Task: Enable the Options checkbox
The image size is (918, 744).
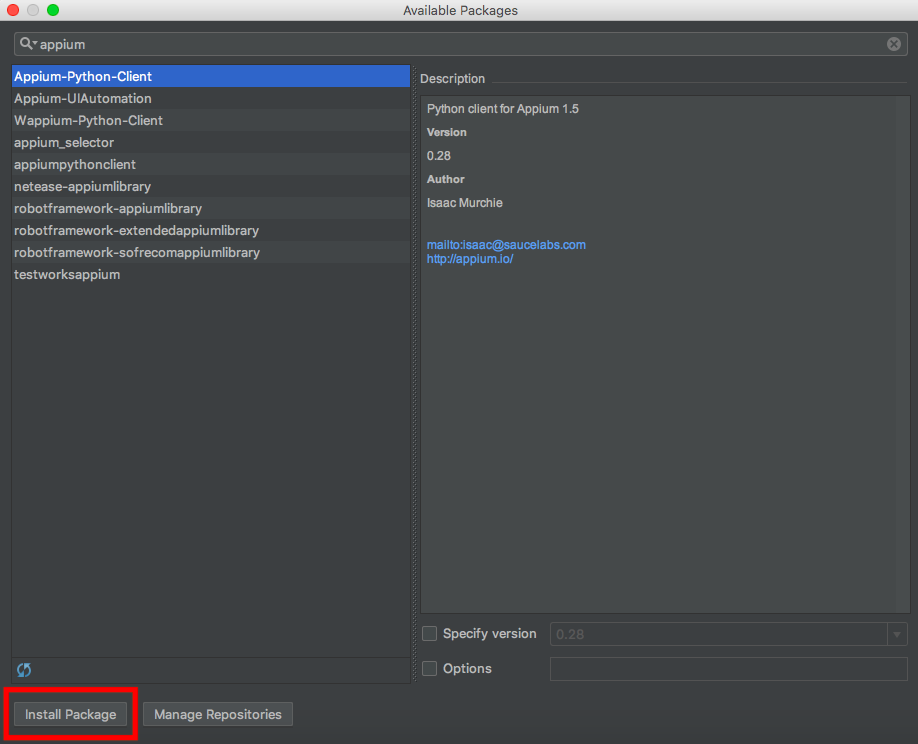Action: pyautogui.click(x=429, y=668)
